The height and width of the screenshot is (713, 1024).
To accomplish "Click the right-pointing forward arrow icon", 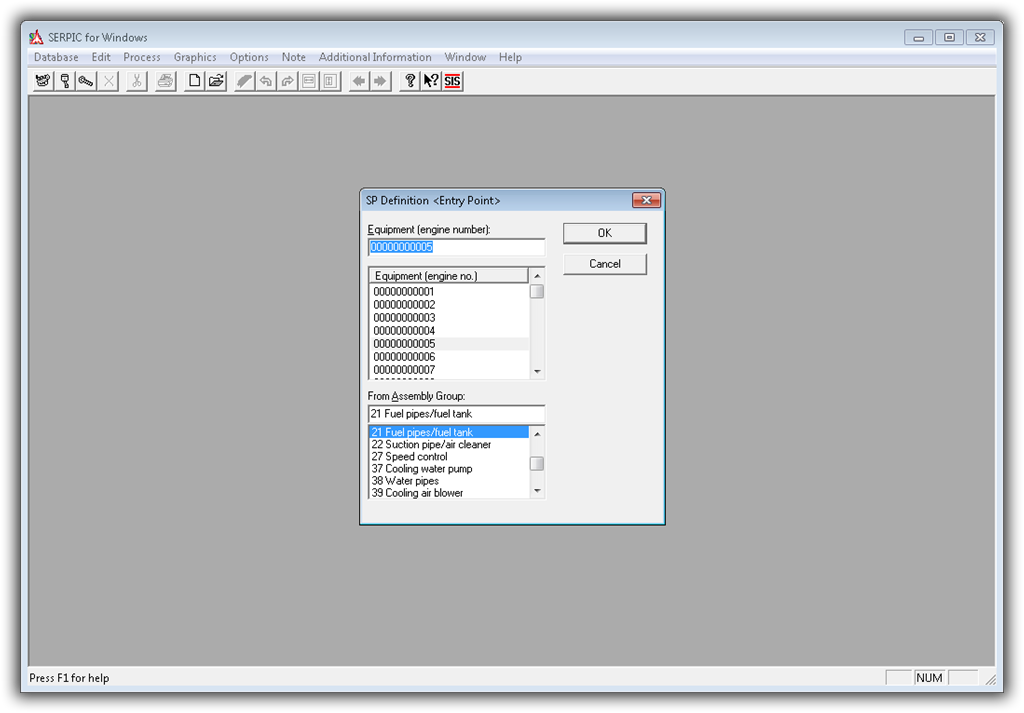I will coord(380,82).
